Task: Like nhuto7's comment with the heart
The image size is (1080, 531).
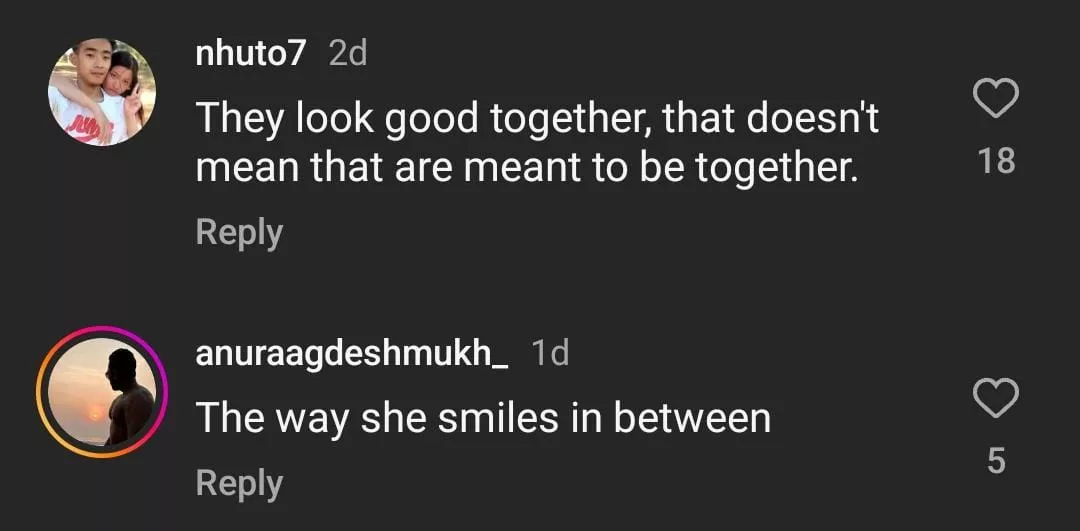Action: pos(995,100)
